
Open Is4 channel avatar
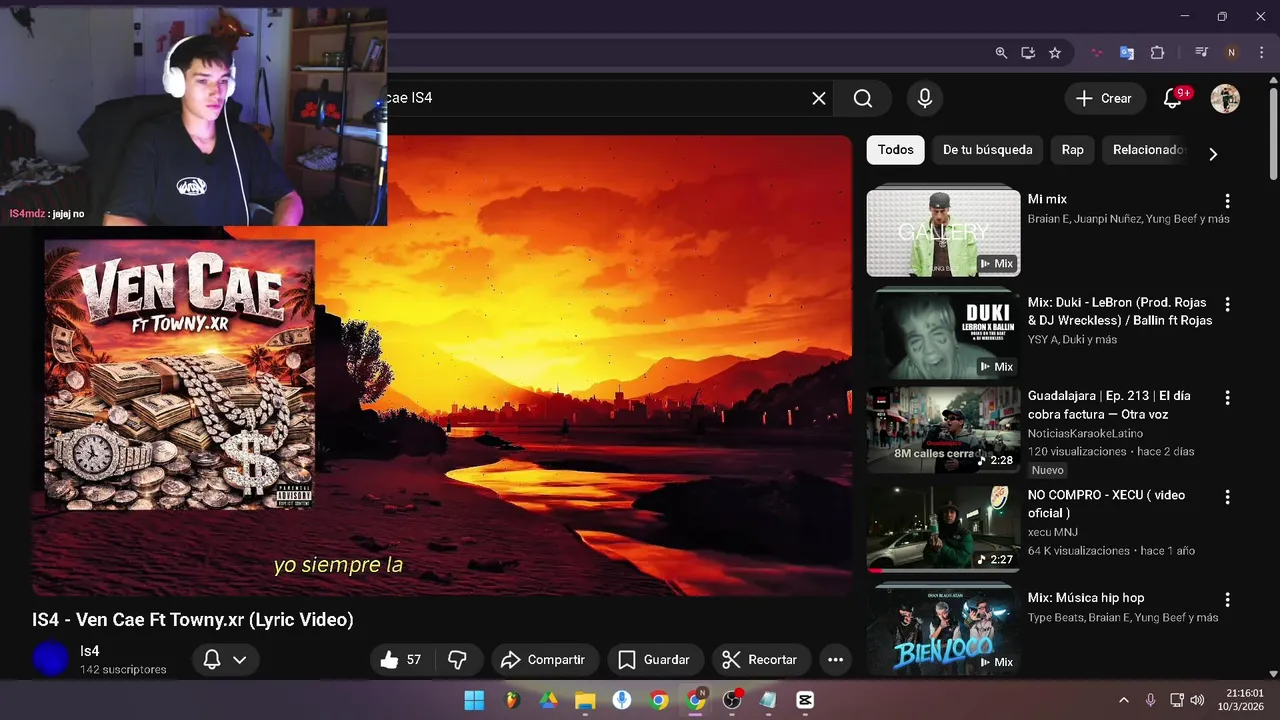(50, 659)
